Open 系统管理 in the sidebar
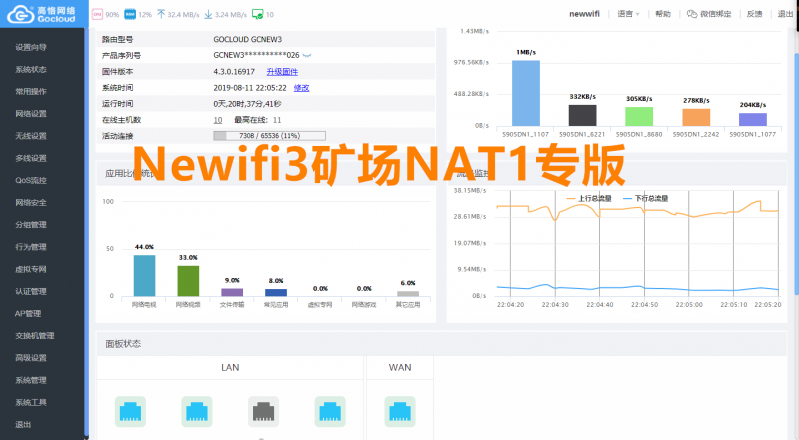This screenshot has width=799, height=440. [31, 380]
